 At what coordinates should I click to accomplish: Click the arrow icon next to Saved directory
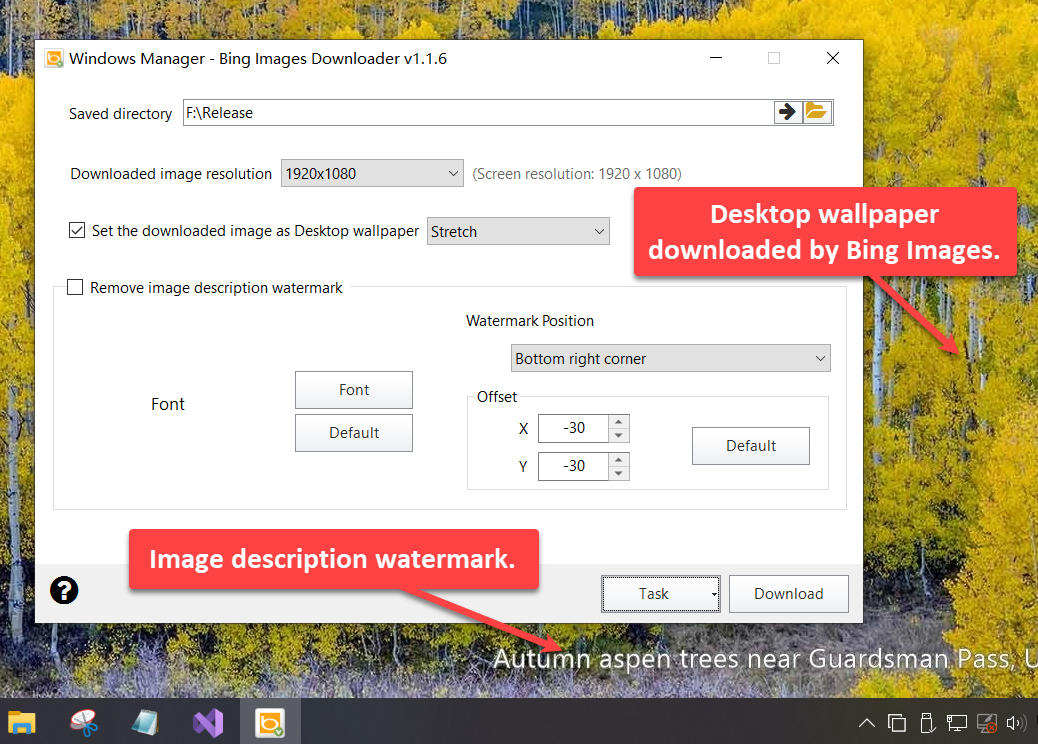click(788, 113)
